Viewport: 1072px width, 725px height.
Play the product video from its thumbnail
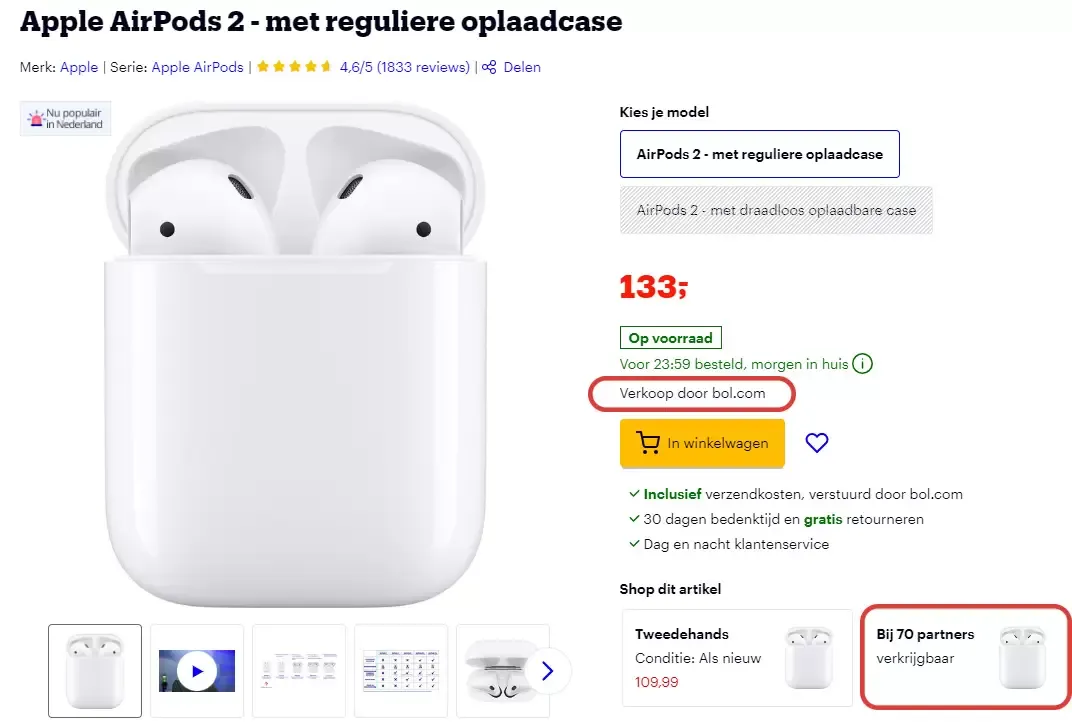(196, 670)
